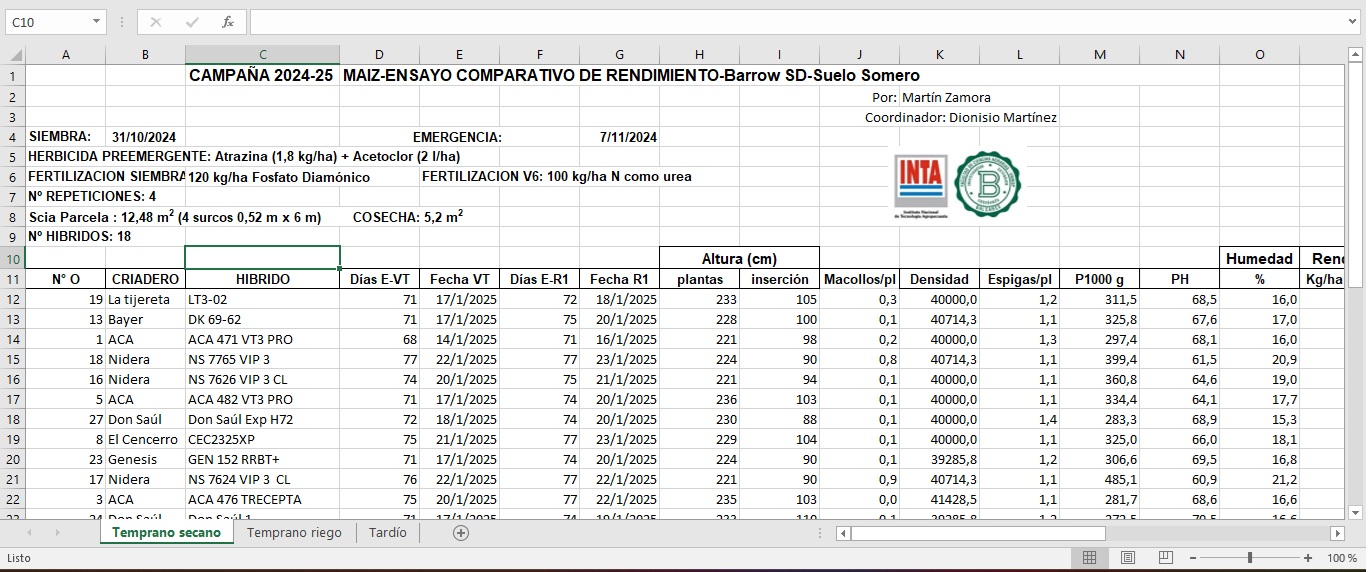Switch to Page Break Preview view
The width and height of the screenshot is (1371, 572).
pyautogui.click(x=1165, y=557)
